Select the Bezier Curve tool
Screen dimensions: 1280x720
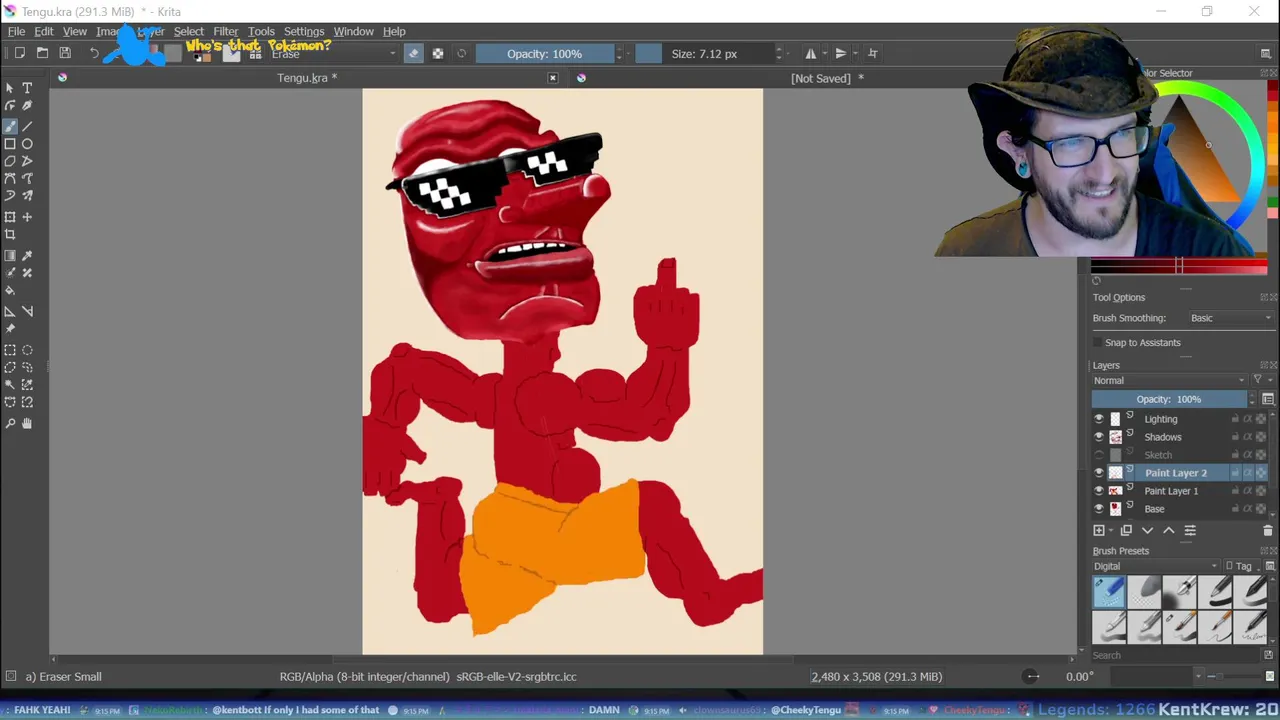(10, 179)
